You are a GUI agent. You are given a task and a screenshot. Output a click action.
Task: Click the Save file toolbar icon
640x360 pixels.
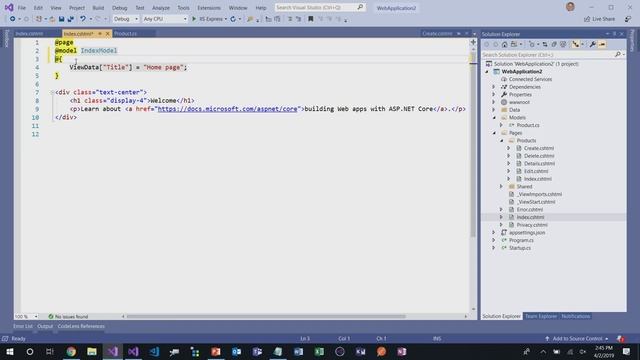click(61, 19)
